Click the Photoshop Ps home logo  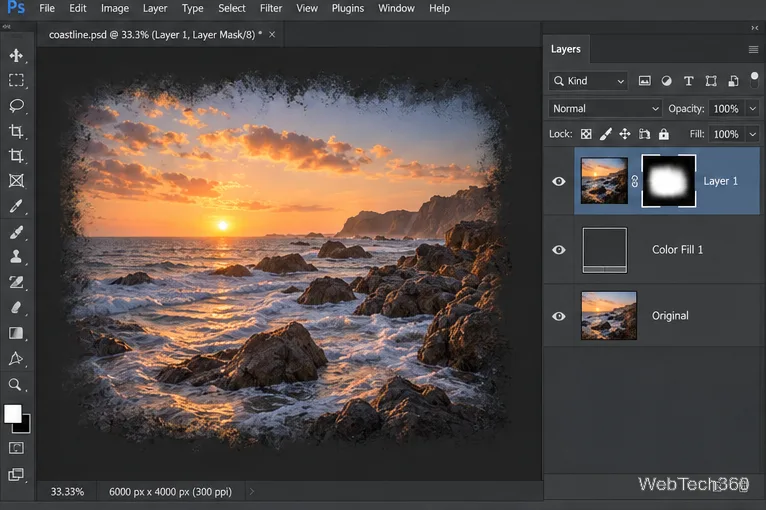[x=16, y=8]
